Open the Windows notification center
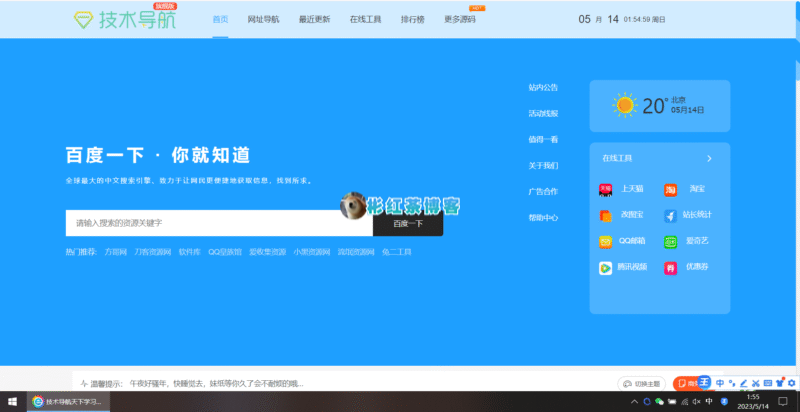 point(783,401)
